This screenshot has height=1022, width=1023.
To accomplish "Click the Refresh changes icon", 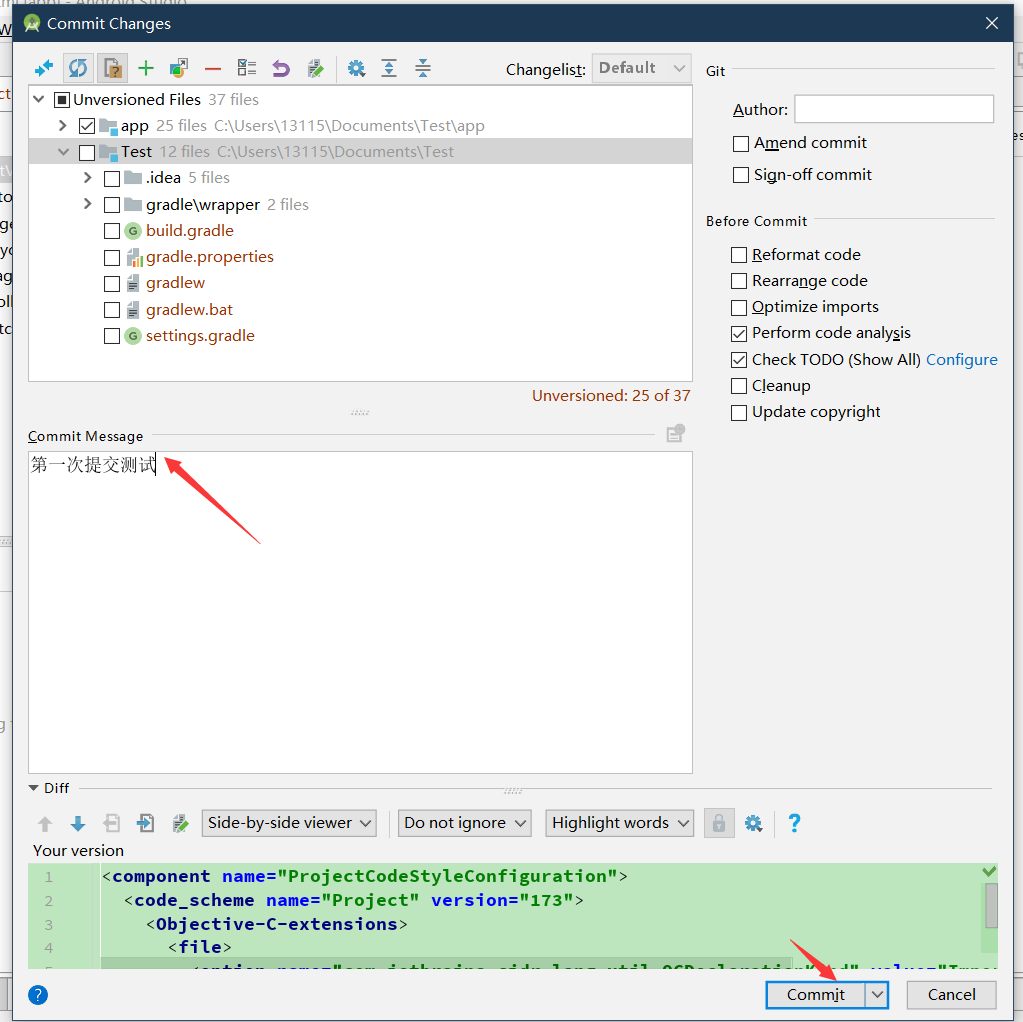I will (x=78, y=68).
